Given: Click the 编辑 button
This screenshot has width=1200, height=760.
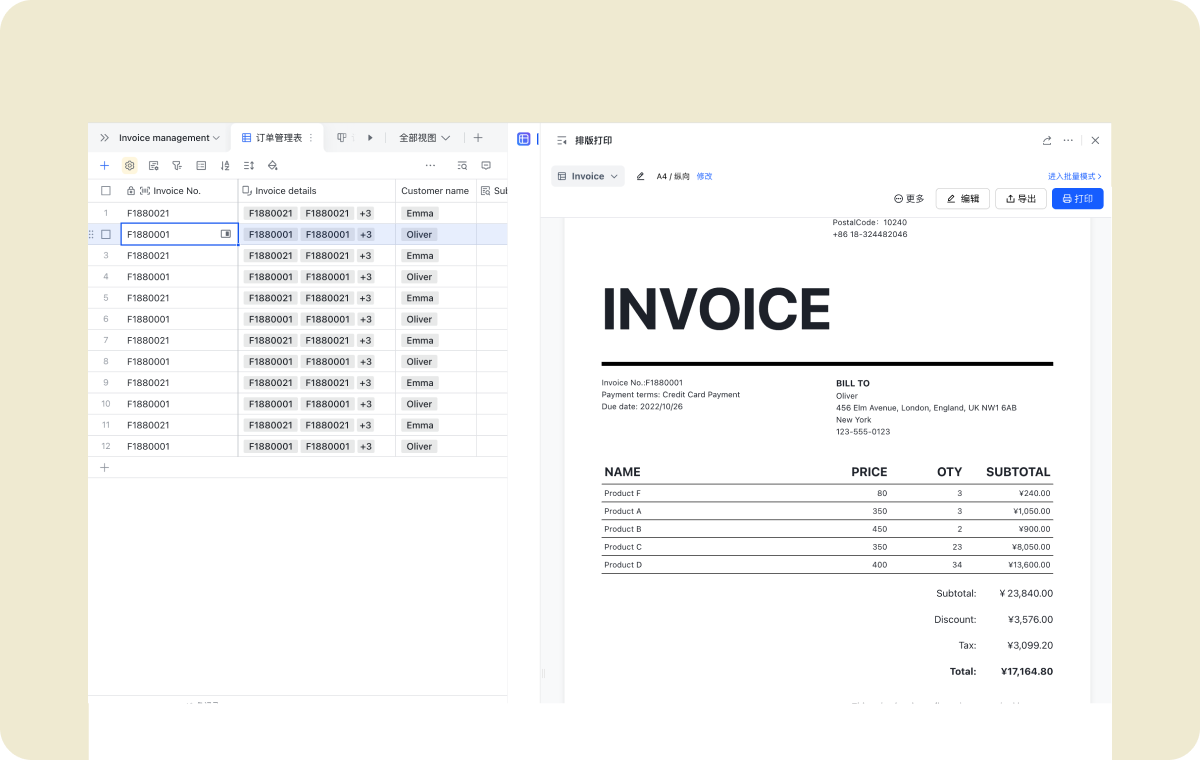Looking at the screenshot, I should (963, 199).
